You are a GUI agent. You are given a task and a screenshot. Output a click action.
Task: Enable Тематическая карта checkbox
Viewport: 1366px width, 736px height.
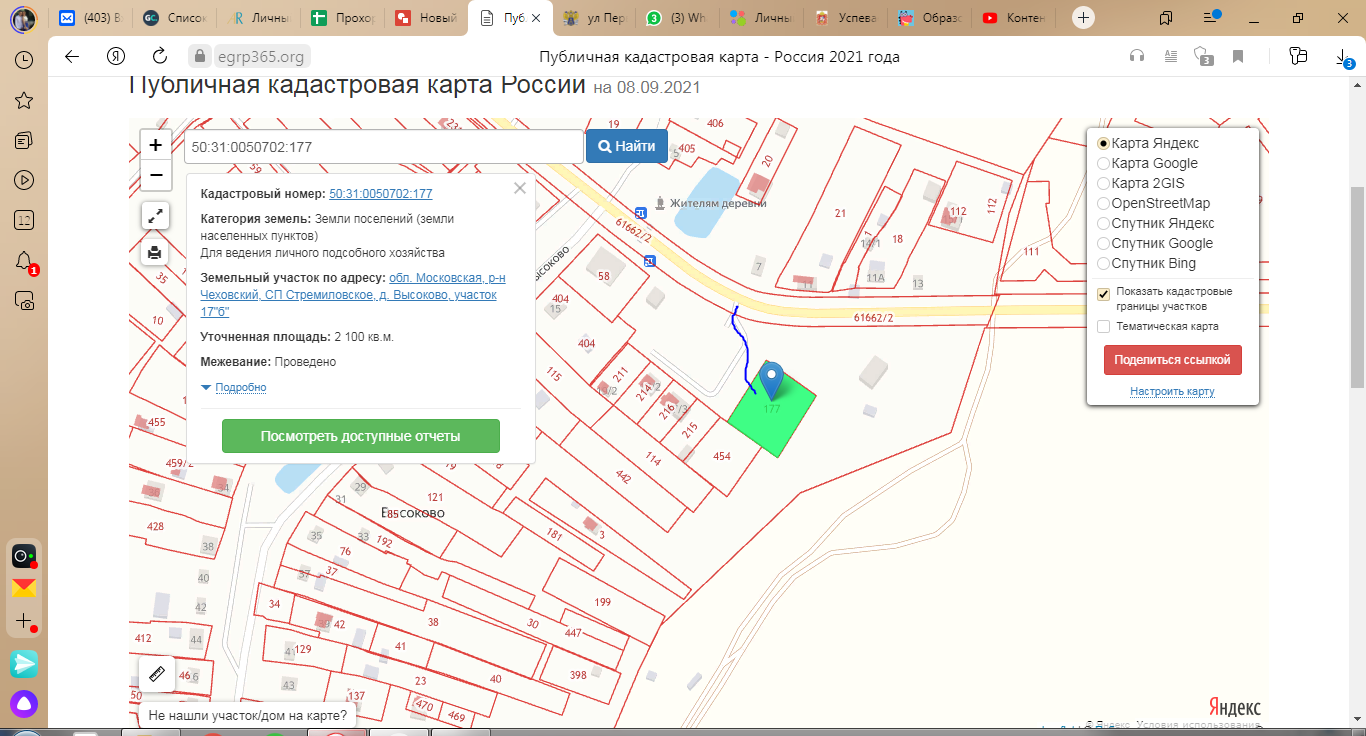pos(1104,326)
